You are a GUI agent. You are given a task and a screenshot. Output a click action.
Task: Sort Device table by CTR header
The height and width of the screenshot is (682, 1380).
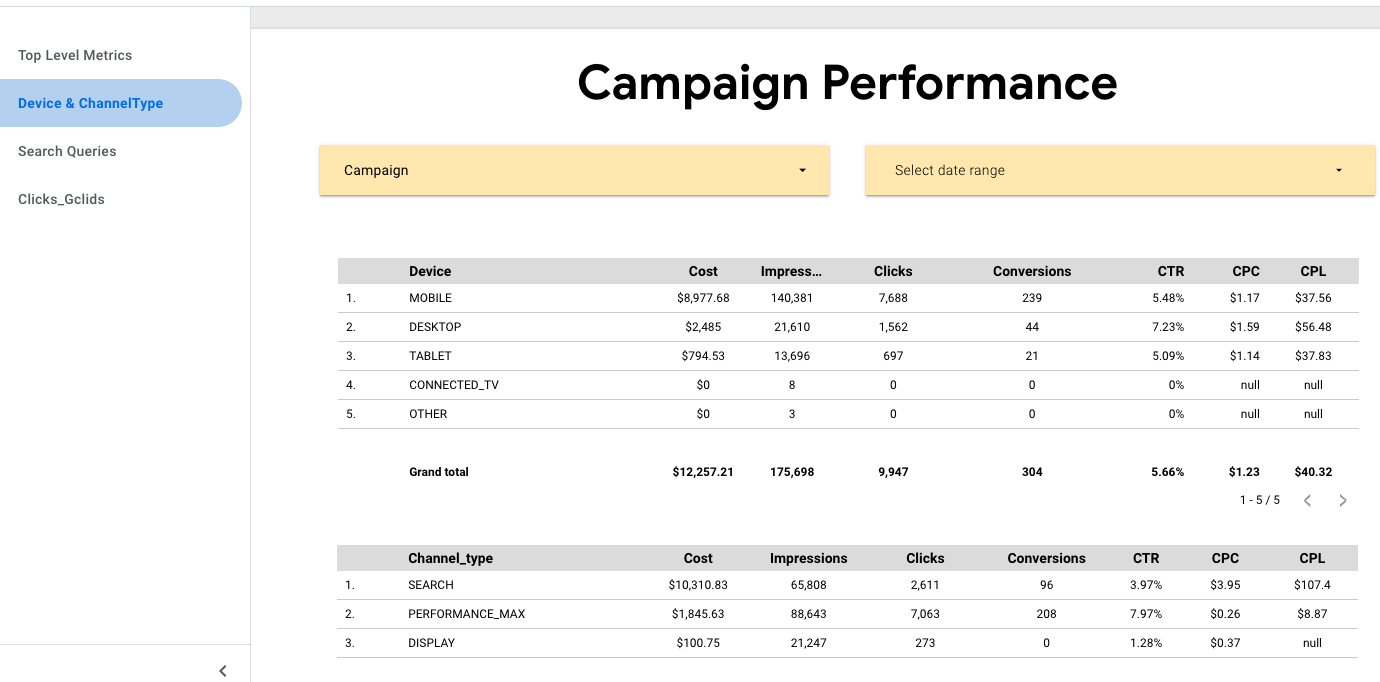[x=1170, y=271]
